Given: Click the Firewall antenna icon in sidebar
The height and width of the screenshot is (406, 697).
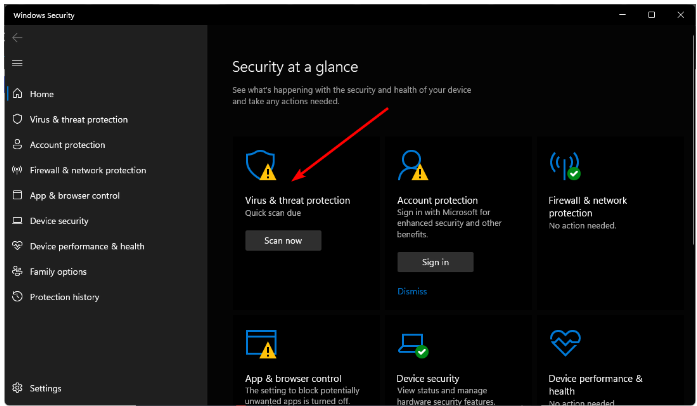Looking at the screenshot, I should pos(17,170).
